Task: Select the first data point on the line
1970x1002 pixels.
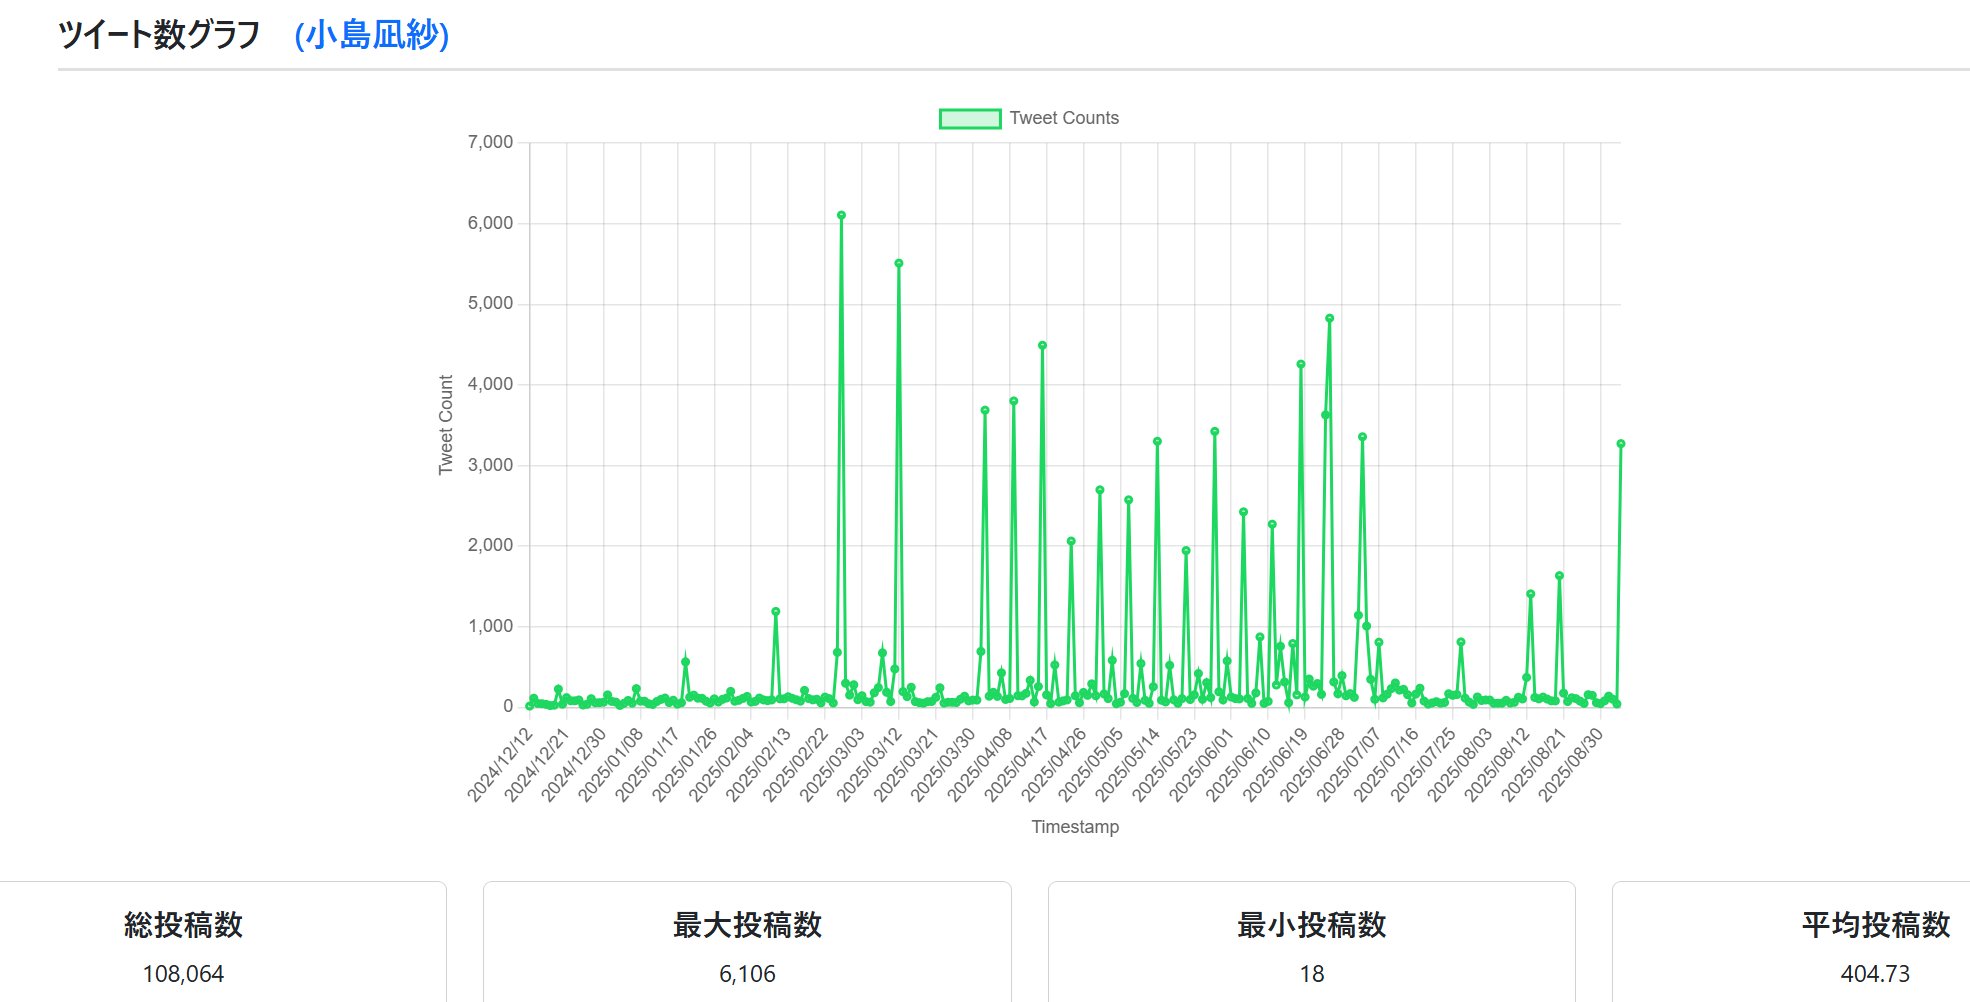Action: [530, 705]
